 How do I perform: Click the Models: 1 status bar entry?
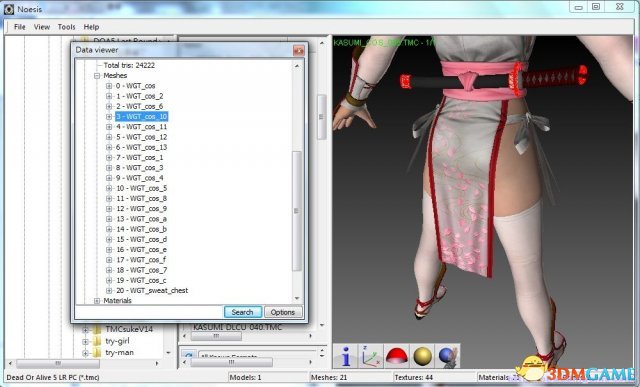(x=245, y=377)
